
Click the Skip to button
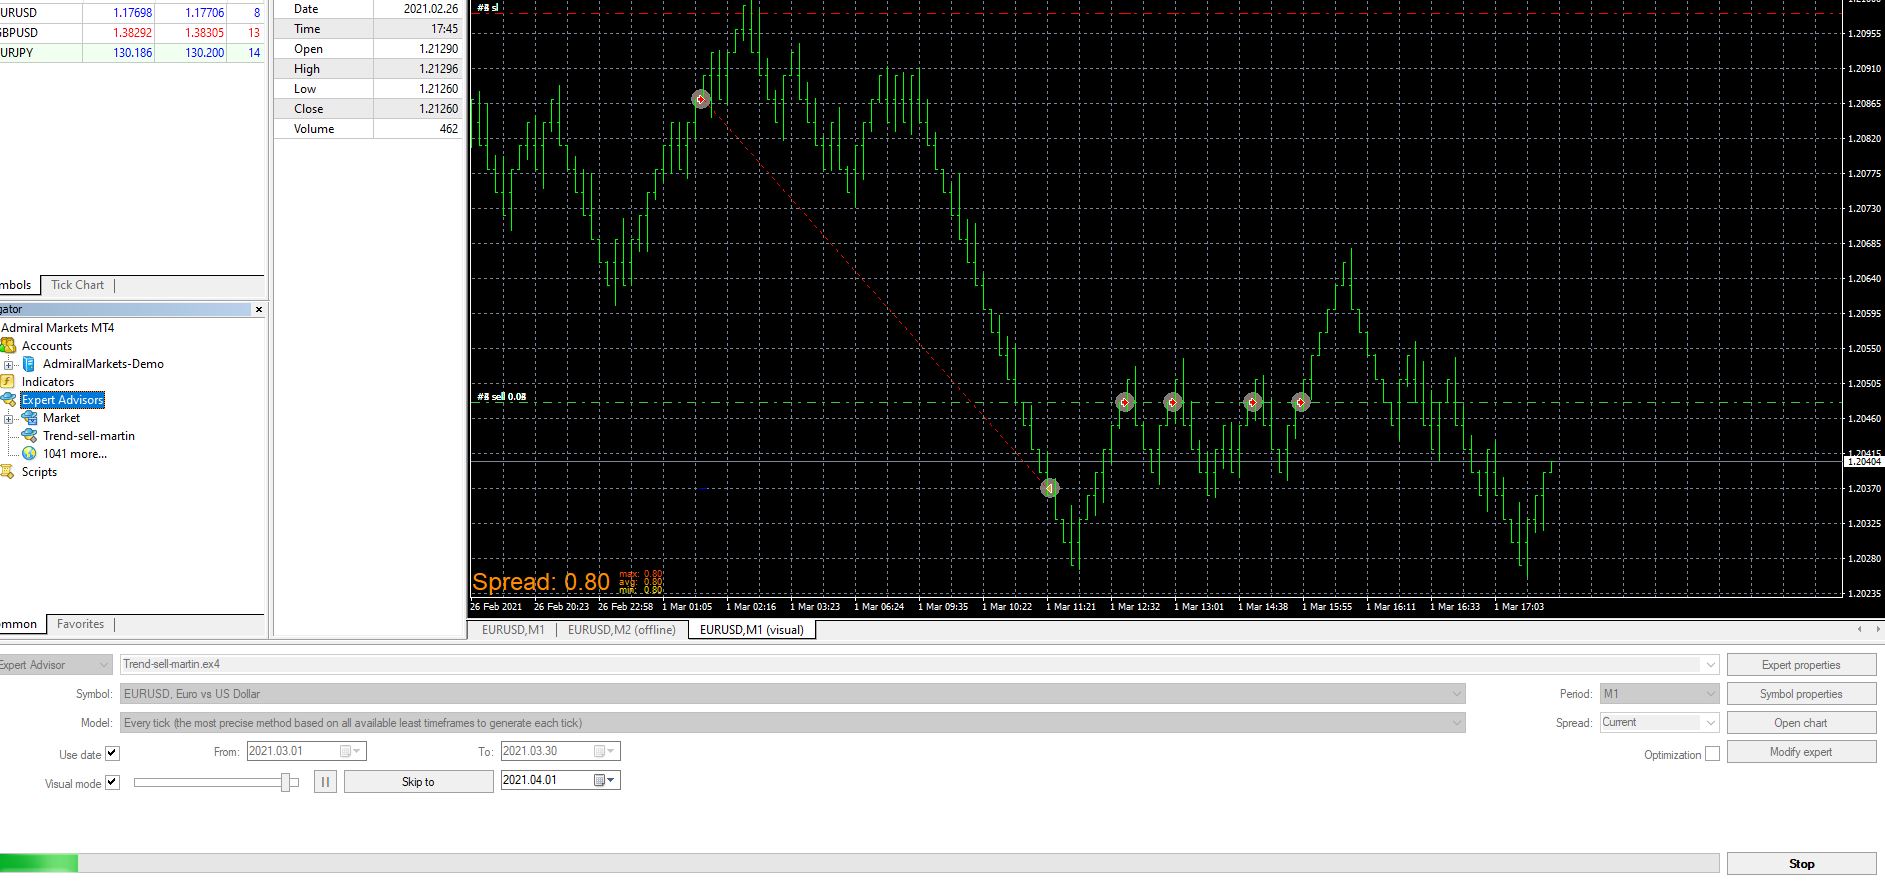point(418,782)
